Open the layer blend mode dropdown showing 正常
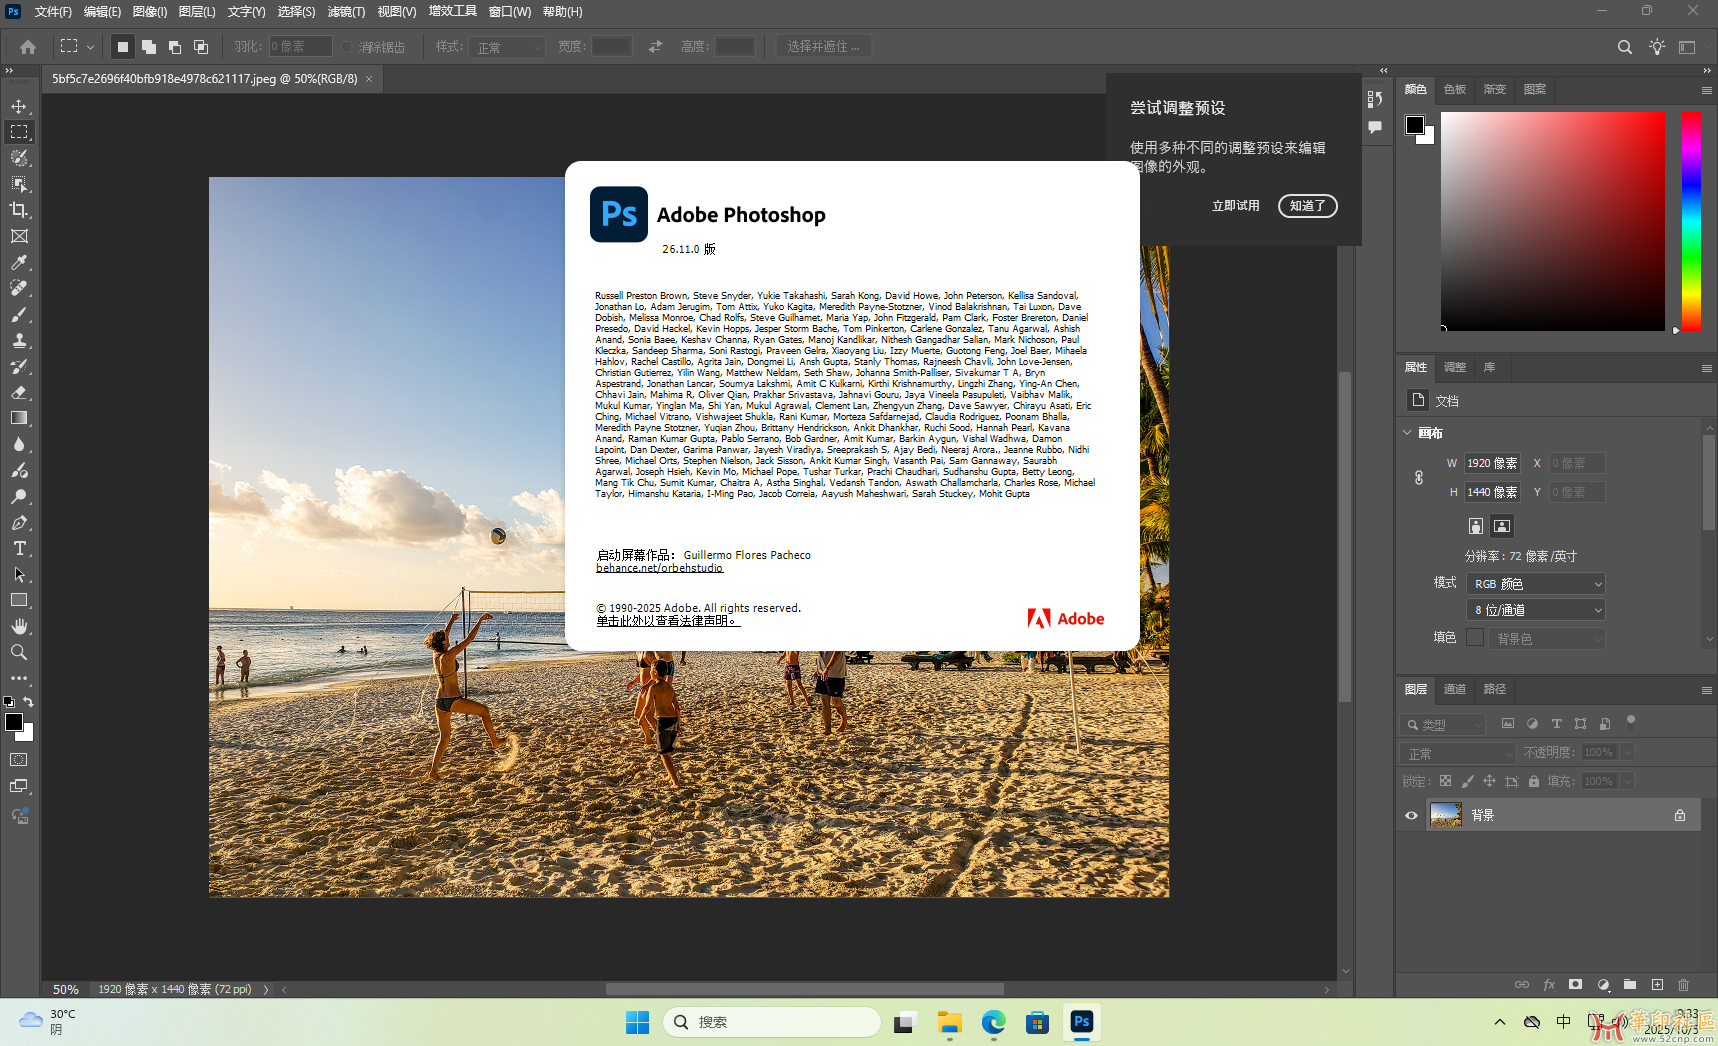 [1456, 752]
